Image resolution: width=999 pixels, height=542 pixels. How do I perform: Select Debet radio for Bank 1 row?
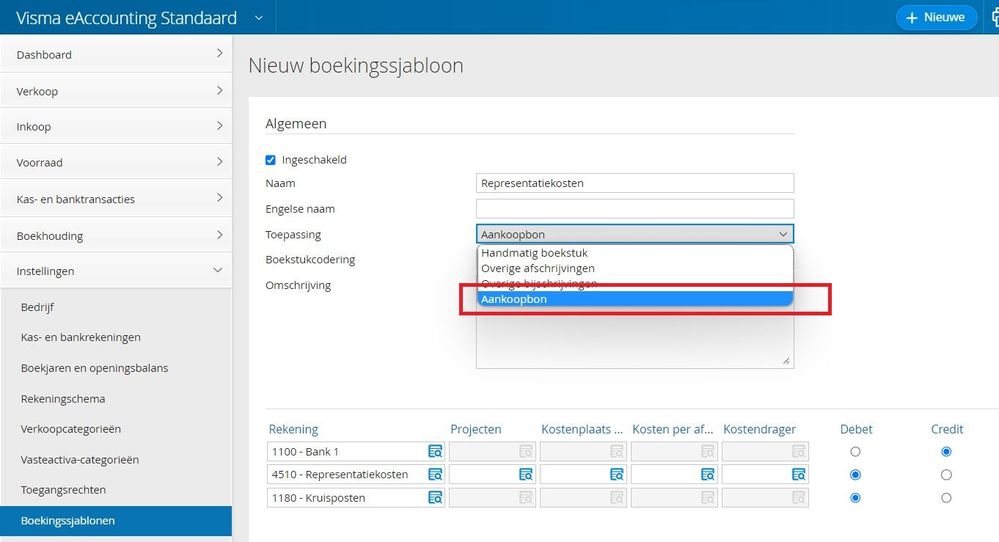click(855, 452)
